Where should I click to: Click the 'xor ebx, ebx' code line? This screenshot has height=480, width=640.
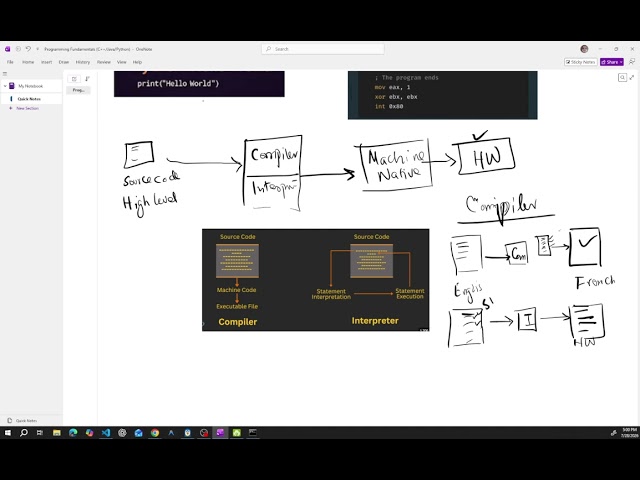coord(396,97)
